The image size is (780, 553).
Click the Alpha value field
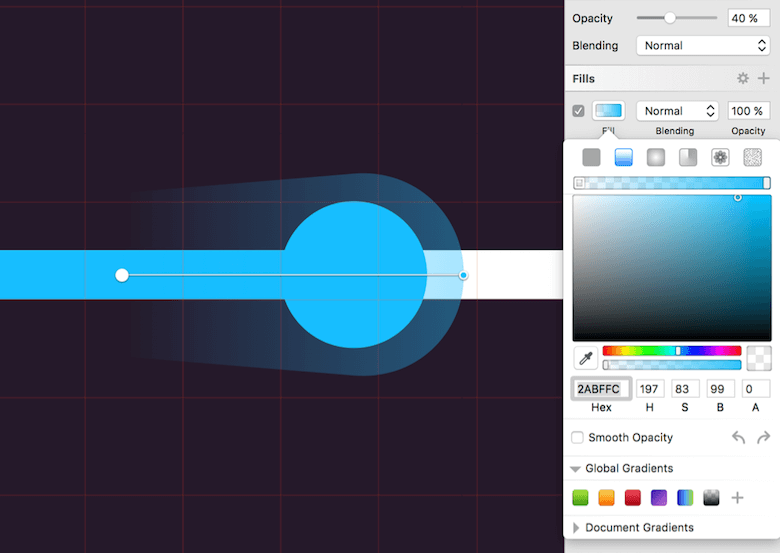click(x=756, y=389)
